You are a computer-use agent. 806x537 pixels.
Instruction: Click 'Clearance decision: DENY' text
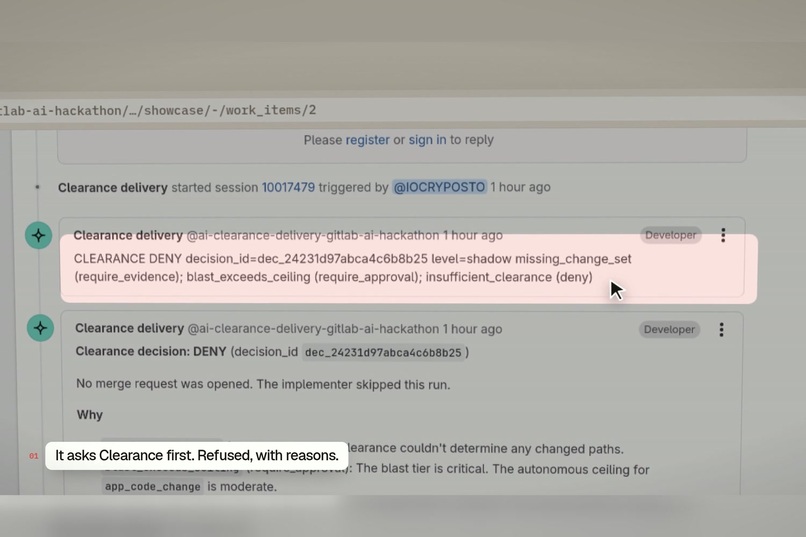pyautogui.click(x=151, y=351)
